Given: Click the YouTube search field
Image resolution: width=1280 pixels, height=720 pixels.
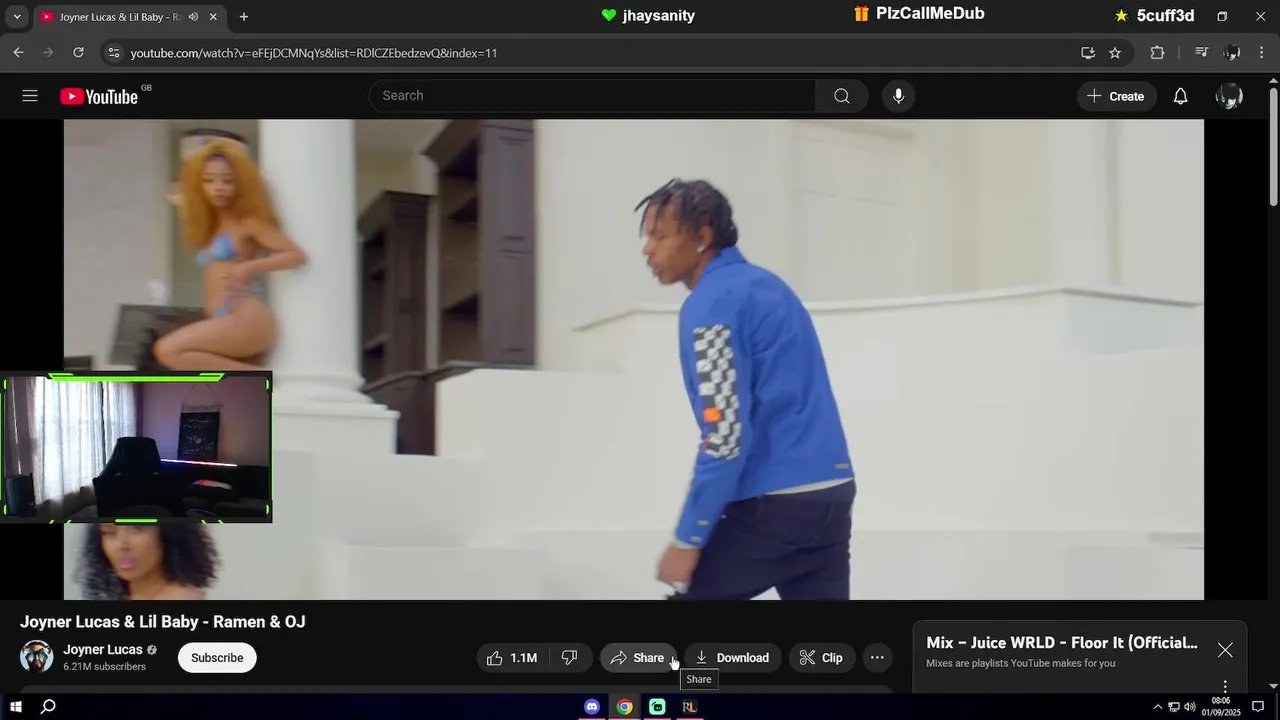Looking at the screenshot, I should pos(592,96).
